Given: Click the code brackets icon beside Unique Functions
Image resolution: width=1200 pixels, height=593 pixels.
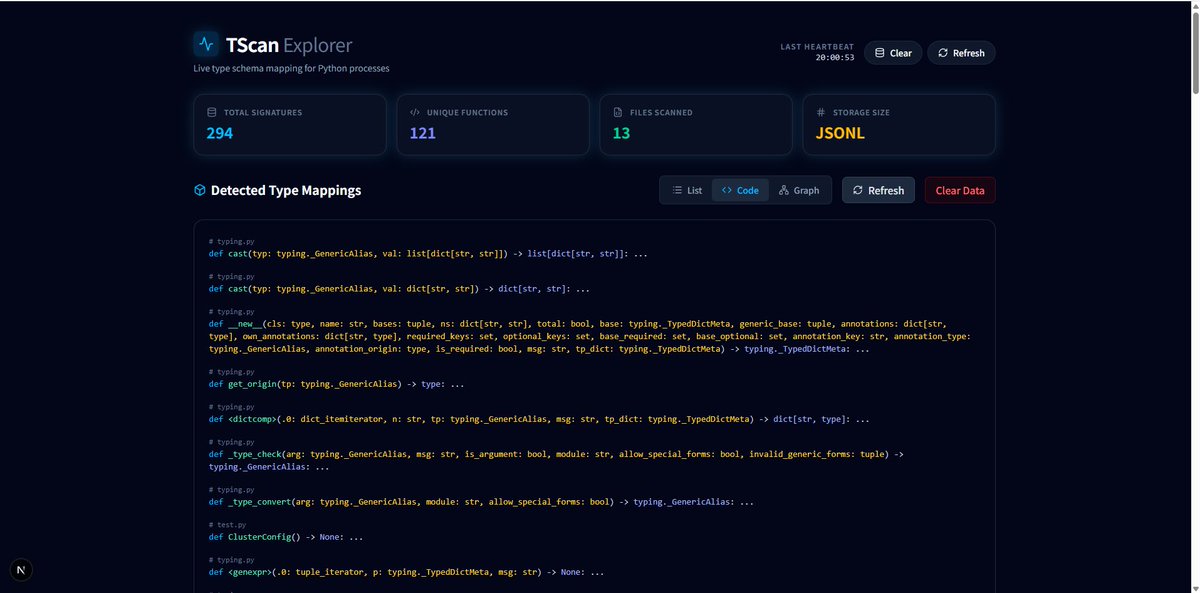Looking at the screenshot, I should click(414, 113).
